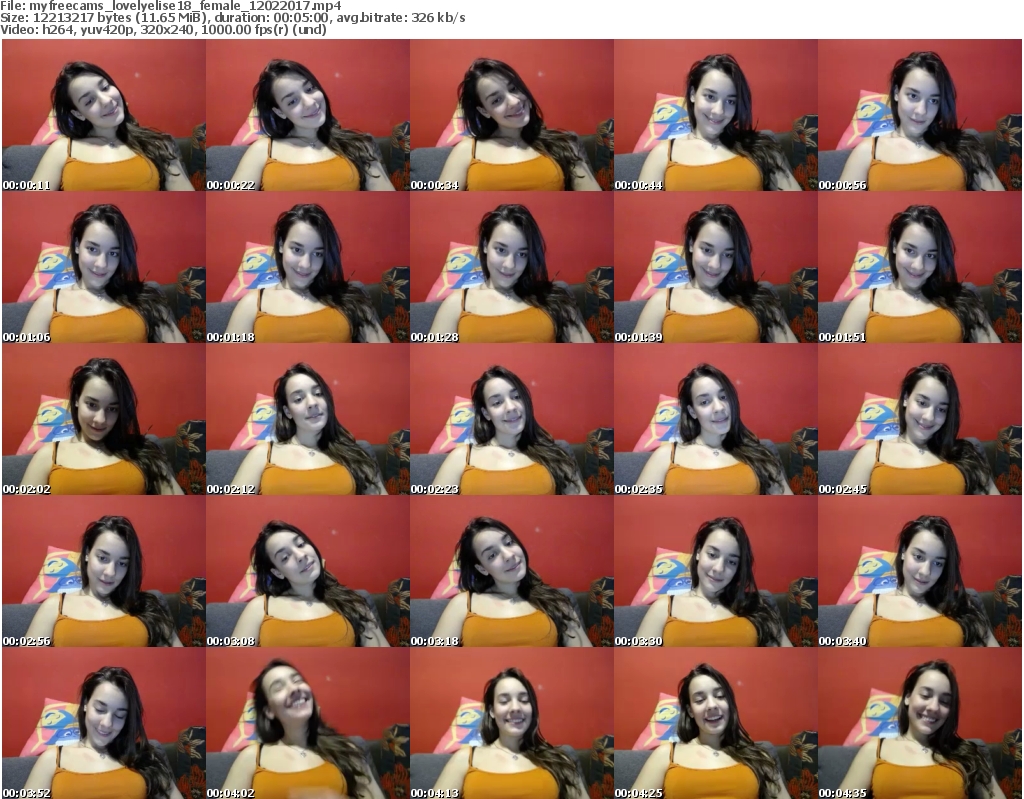Click the thumbnail marked 00:03:30
Screen dimensions: 1024x799
[716, 571]
